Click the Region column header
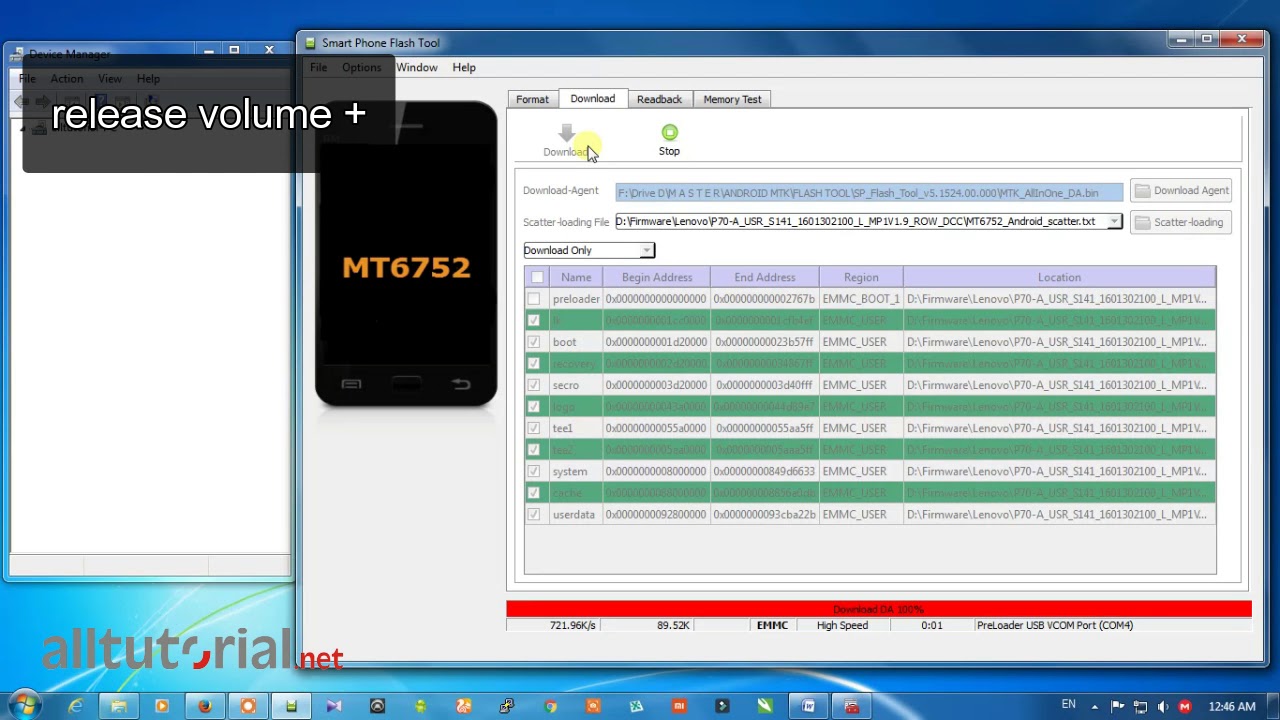Screen dimensions: 1280x720 pos(861,278)
